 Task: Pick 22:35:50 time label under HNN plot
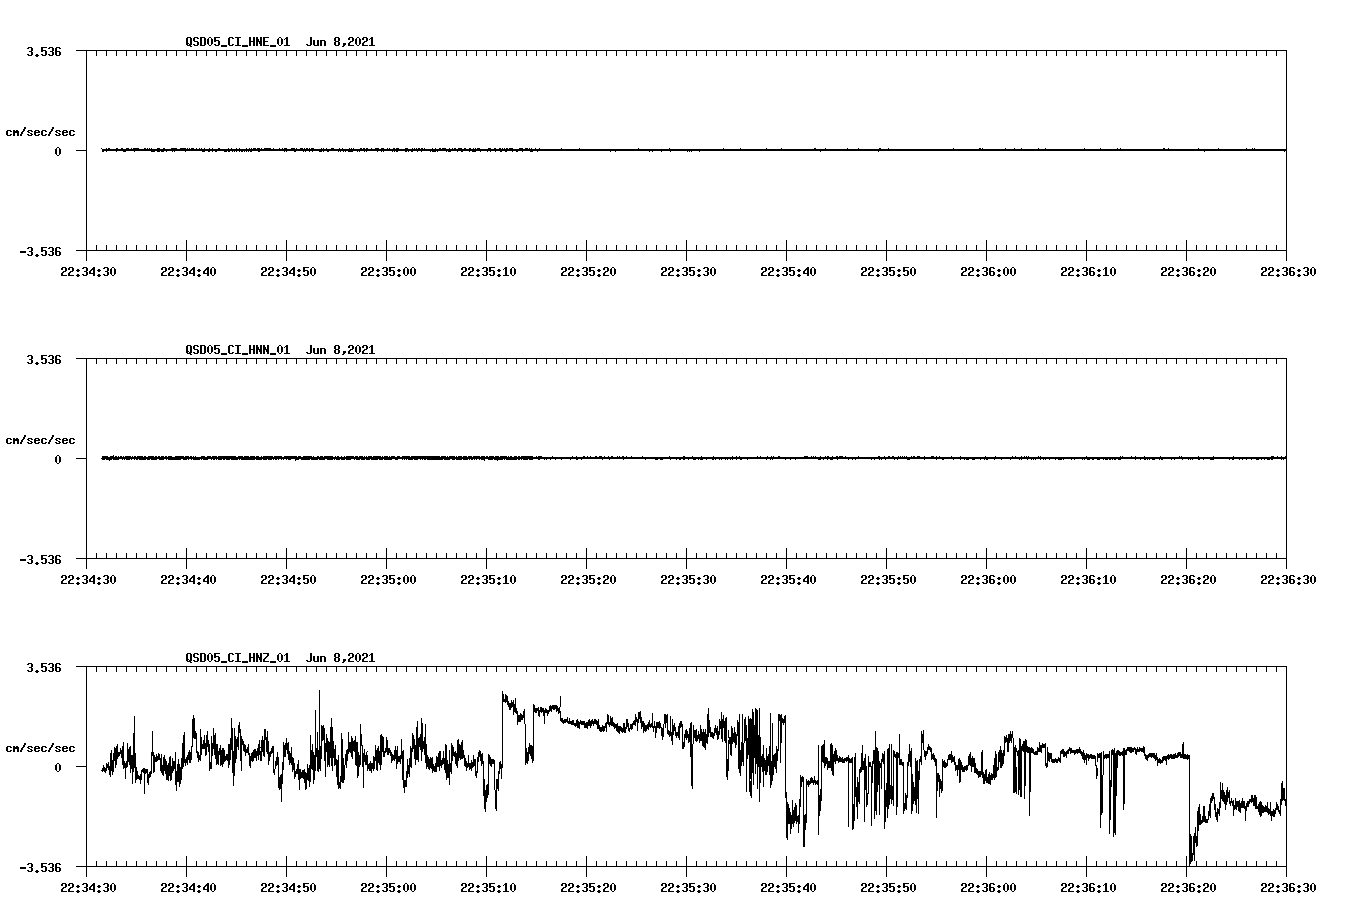888,580
